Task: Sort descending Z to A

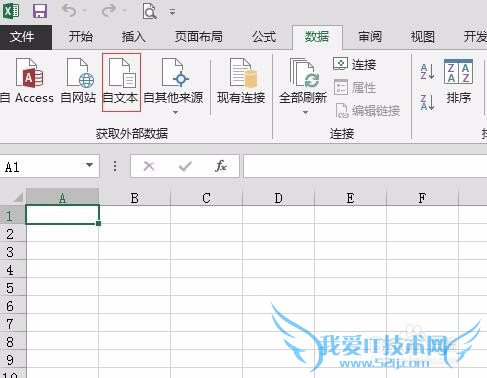Action: [427, 102]
